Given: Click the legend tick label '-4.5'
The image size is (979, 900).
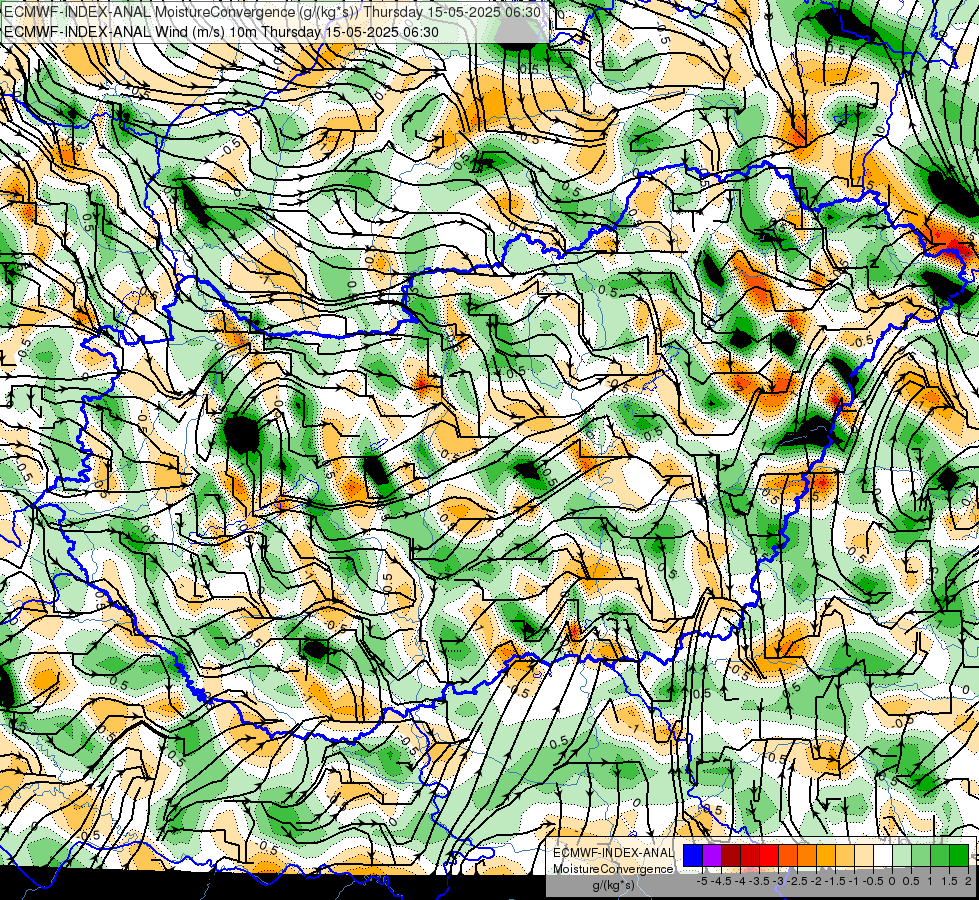Looking at the screenshot, I should (721, 881).
